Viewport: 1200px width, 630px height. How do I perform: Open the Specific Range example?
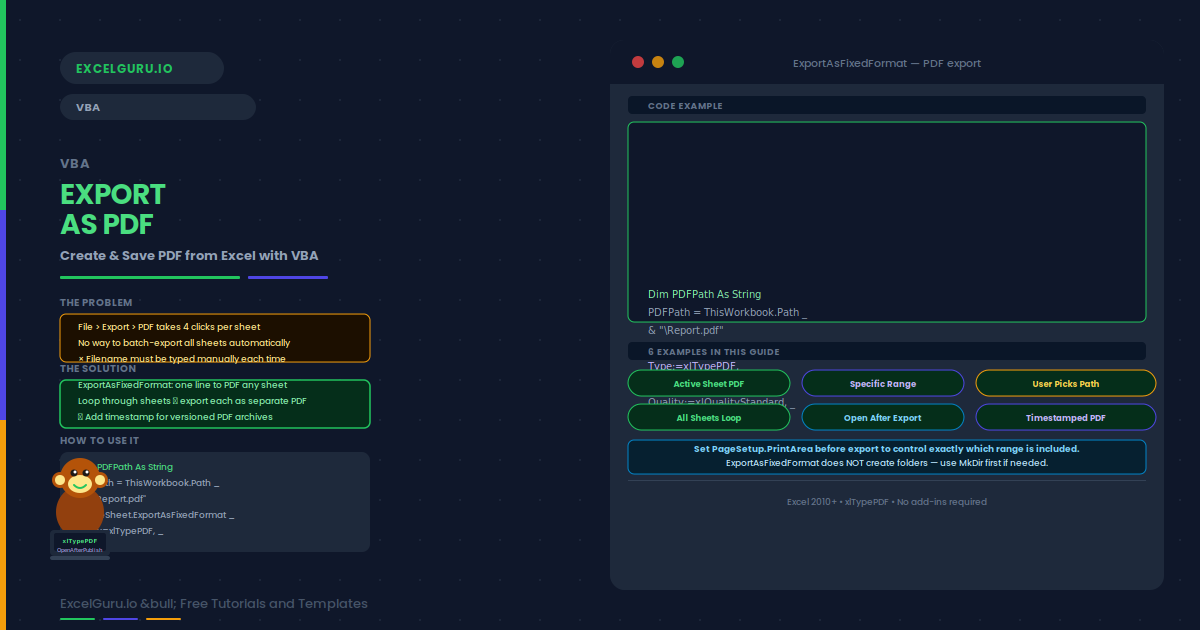tap(883, 384)
